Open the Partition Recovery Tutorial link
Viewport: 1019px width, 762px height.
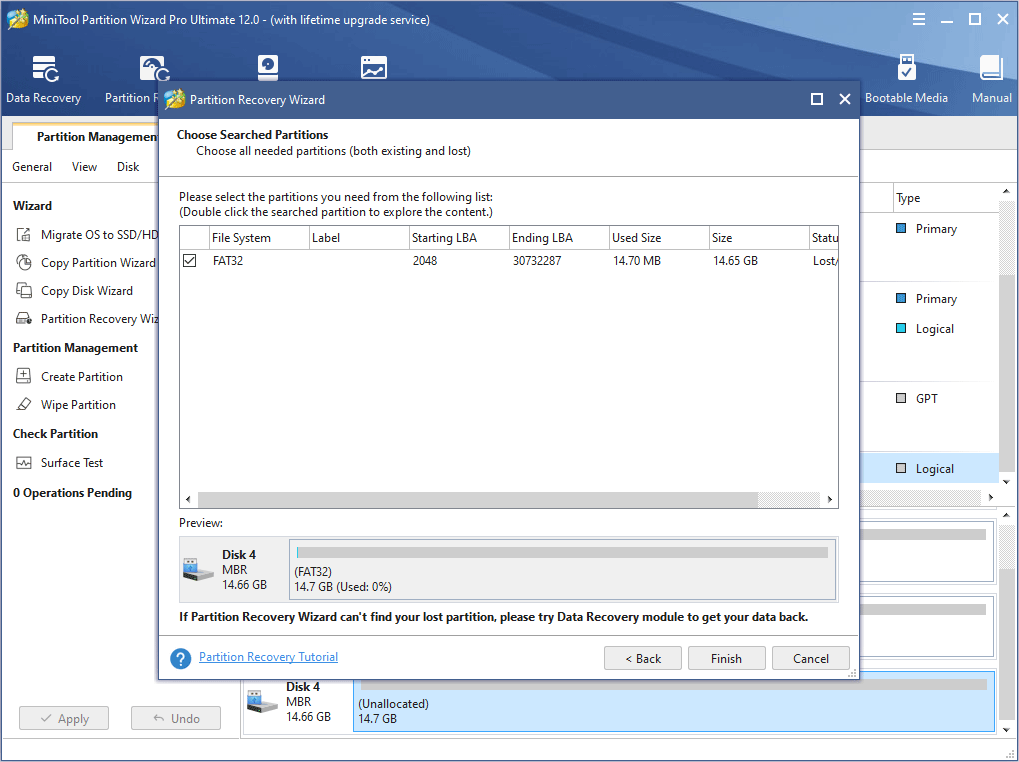pos(268,657)
